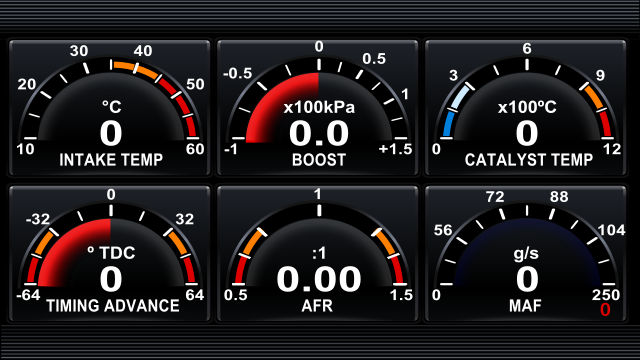Screen dimensions: 640x360
Task: Open the Boost gauge tile
Action: (x=318, y=108)
